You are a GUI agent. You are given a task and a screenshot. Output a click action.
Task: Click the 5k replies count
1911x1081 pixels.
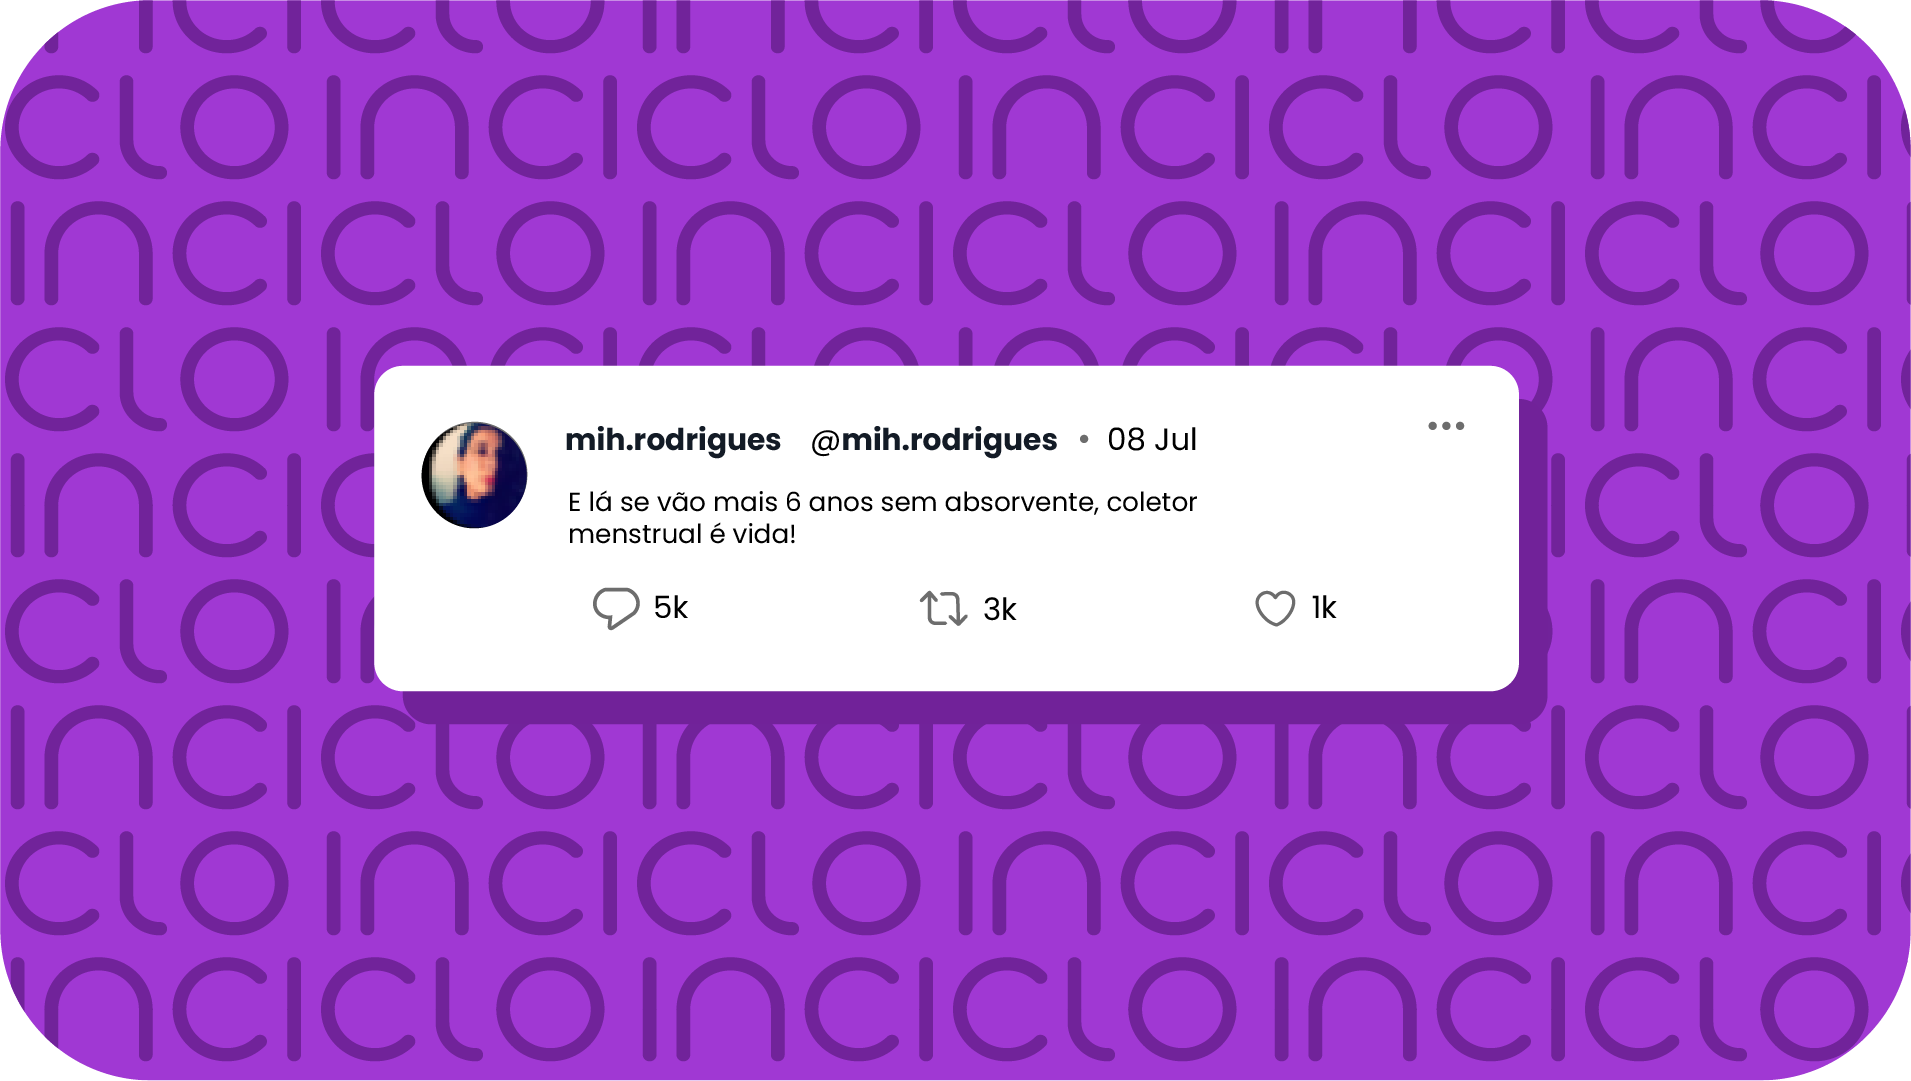tap(671, 607)
